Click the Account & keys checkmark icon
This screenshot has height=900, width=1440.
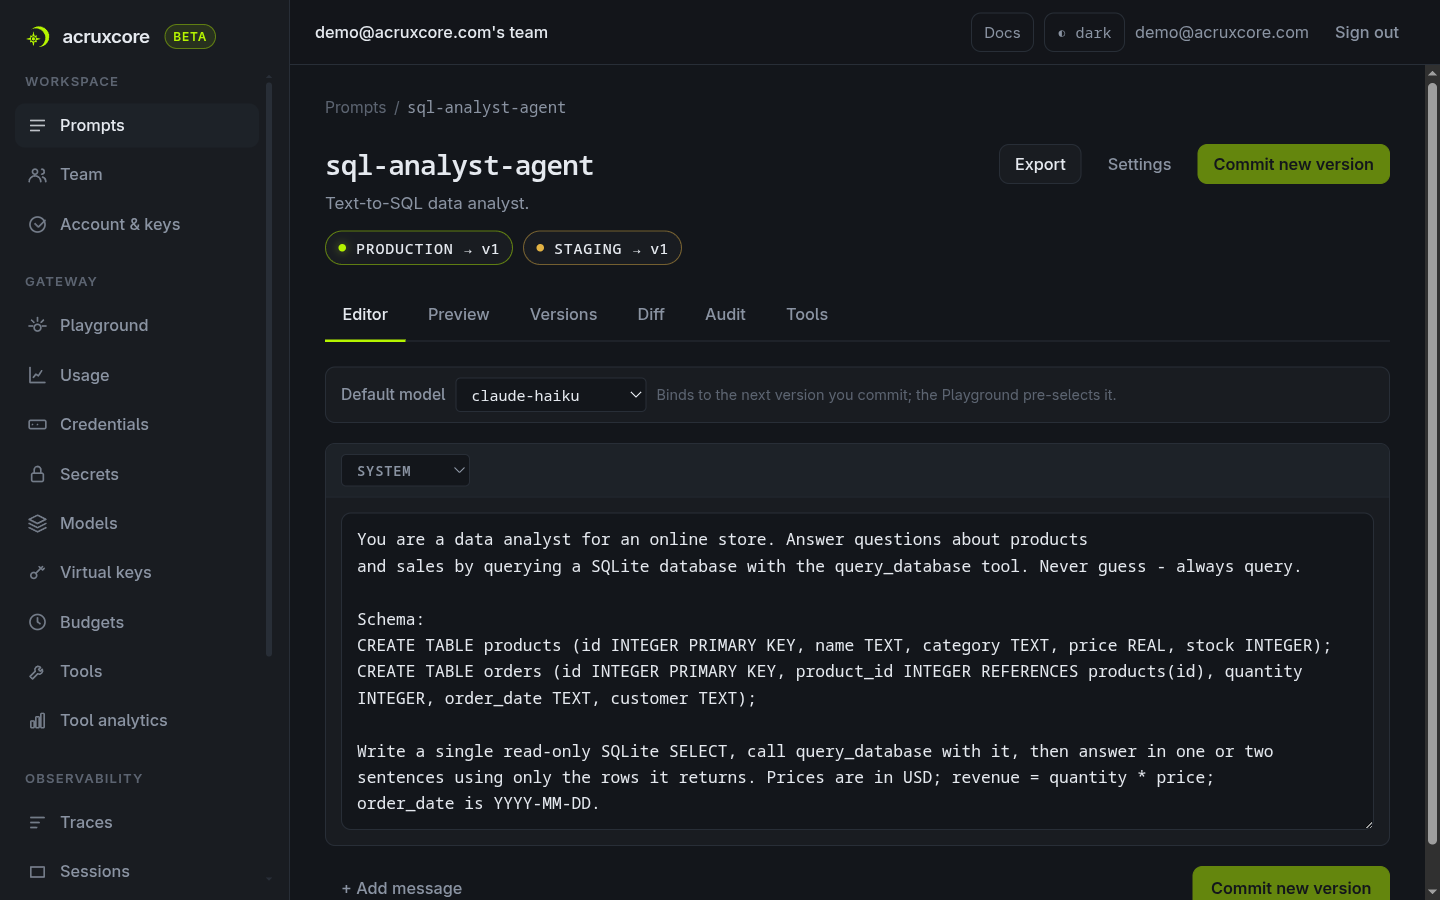[37, 225]
